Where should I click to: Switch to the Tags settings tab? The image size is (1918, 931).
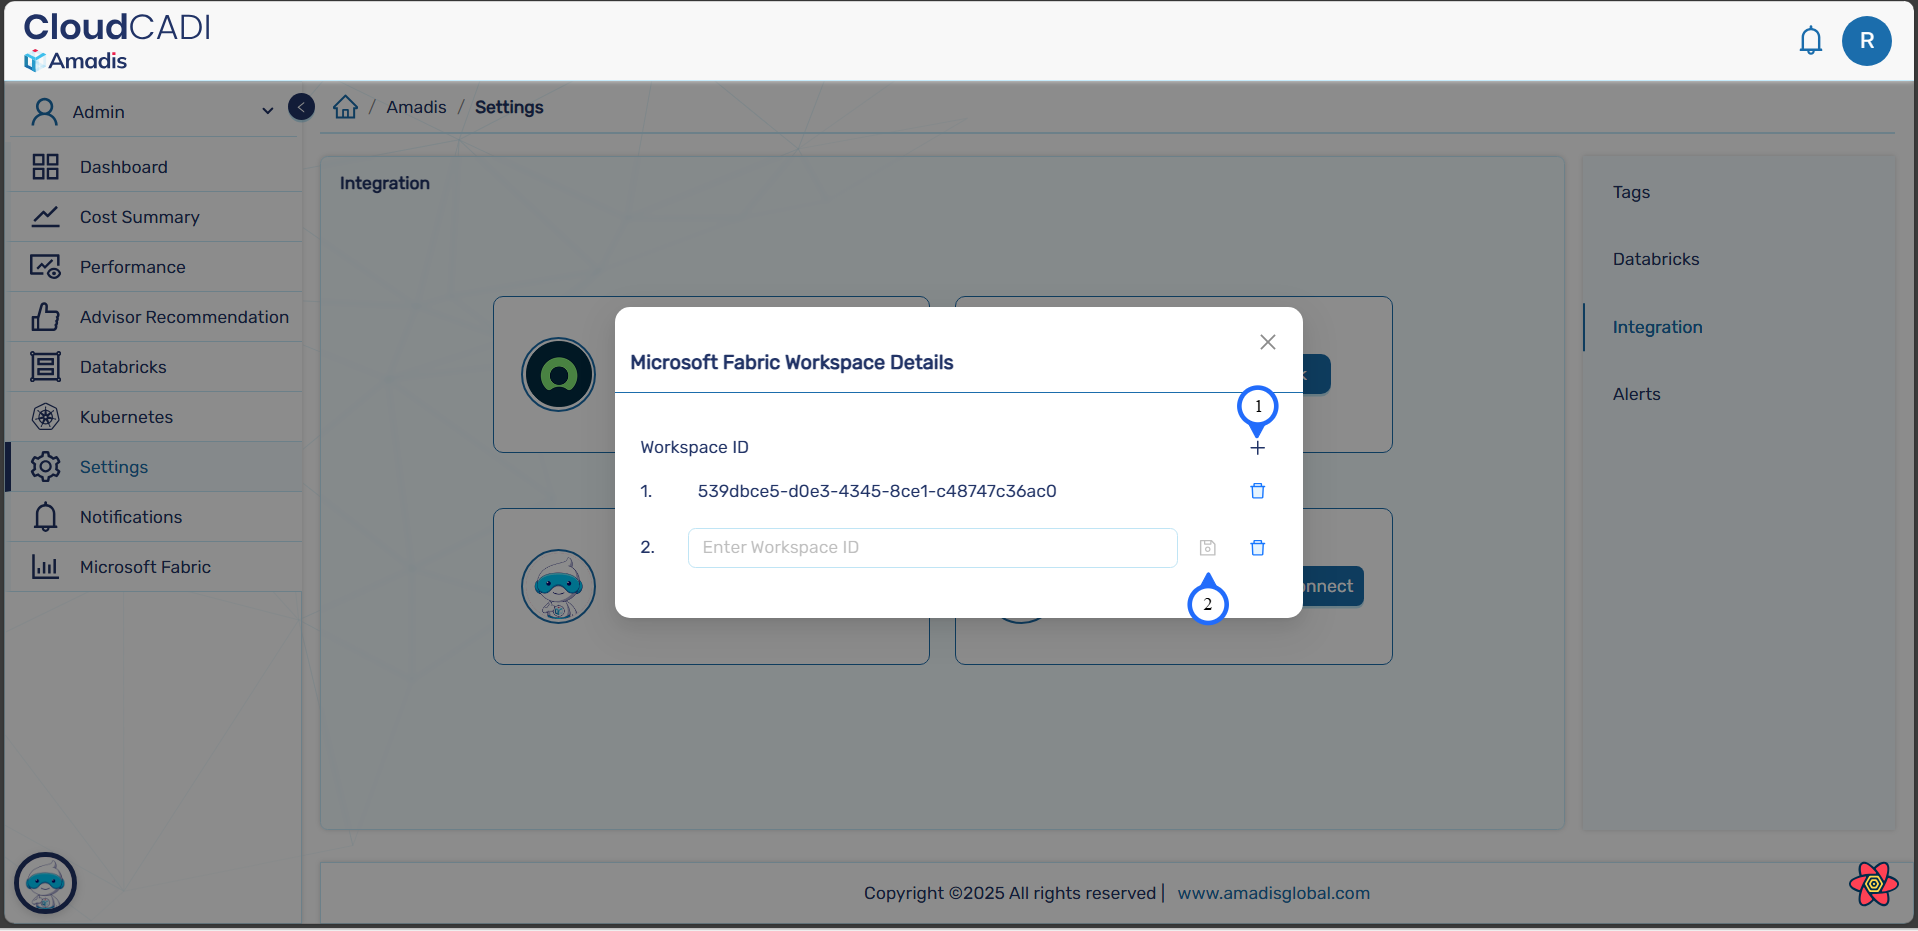pyautogui.click(x=1631, y=192)
